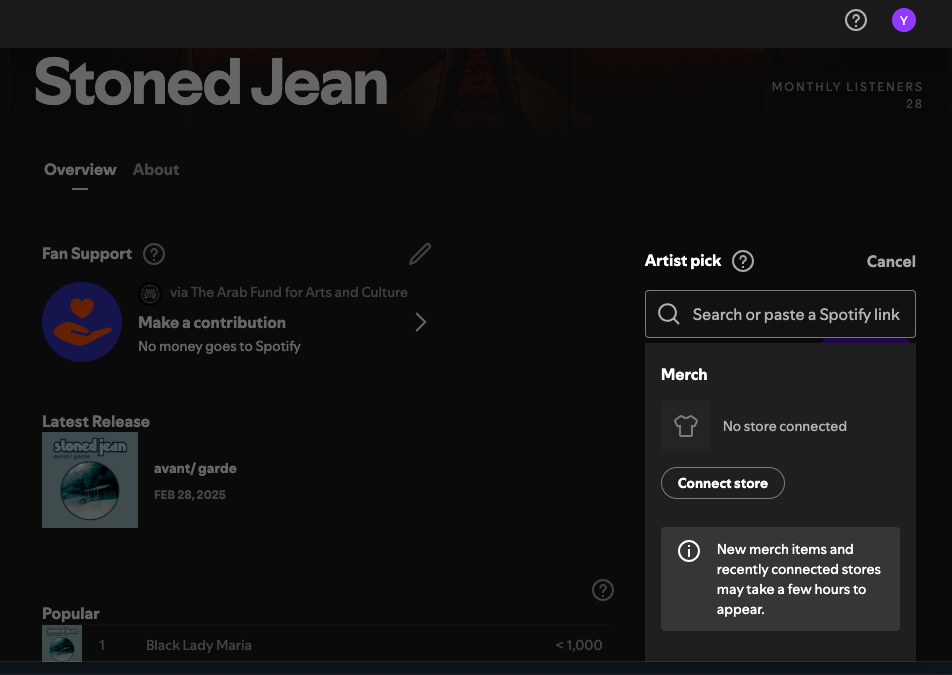Click the Fan Support heart-in-hand icon
952x675 pixels.
click(82, 322)
